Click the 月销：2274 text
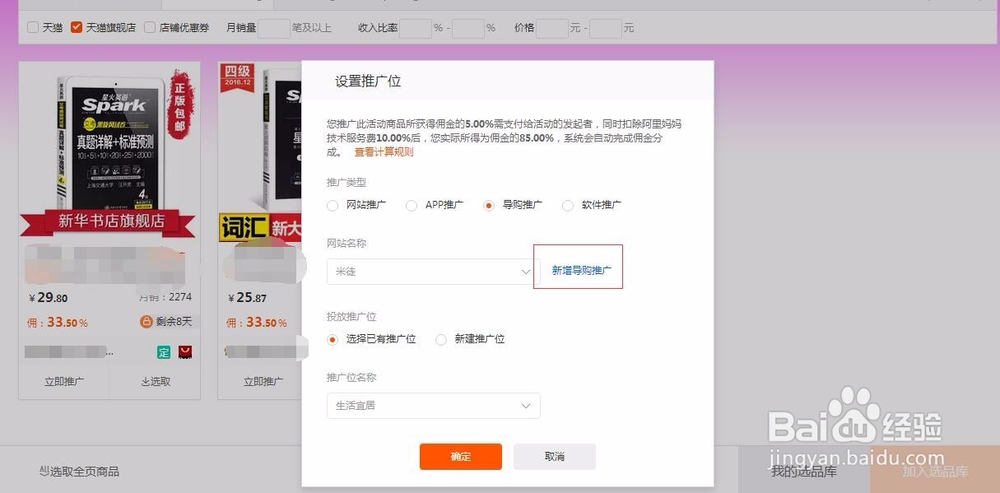1000x493 pixels. point(165,297)
